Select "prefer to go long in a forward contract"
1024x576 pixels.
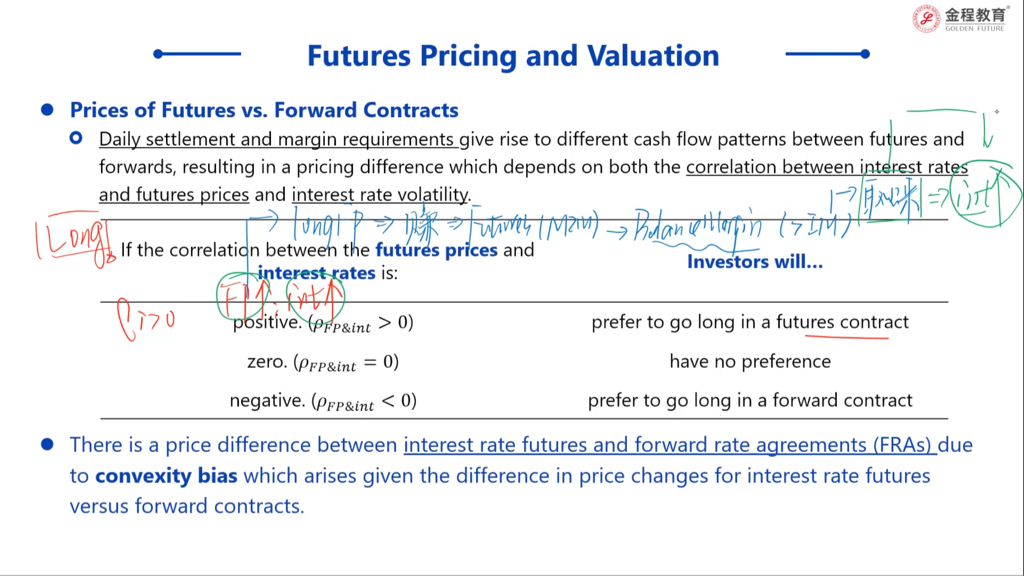click(750, 400)
